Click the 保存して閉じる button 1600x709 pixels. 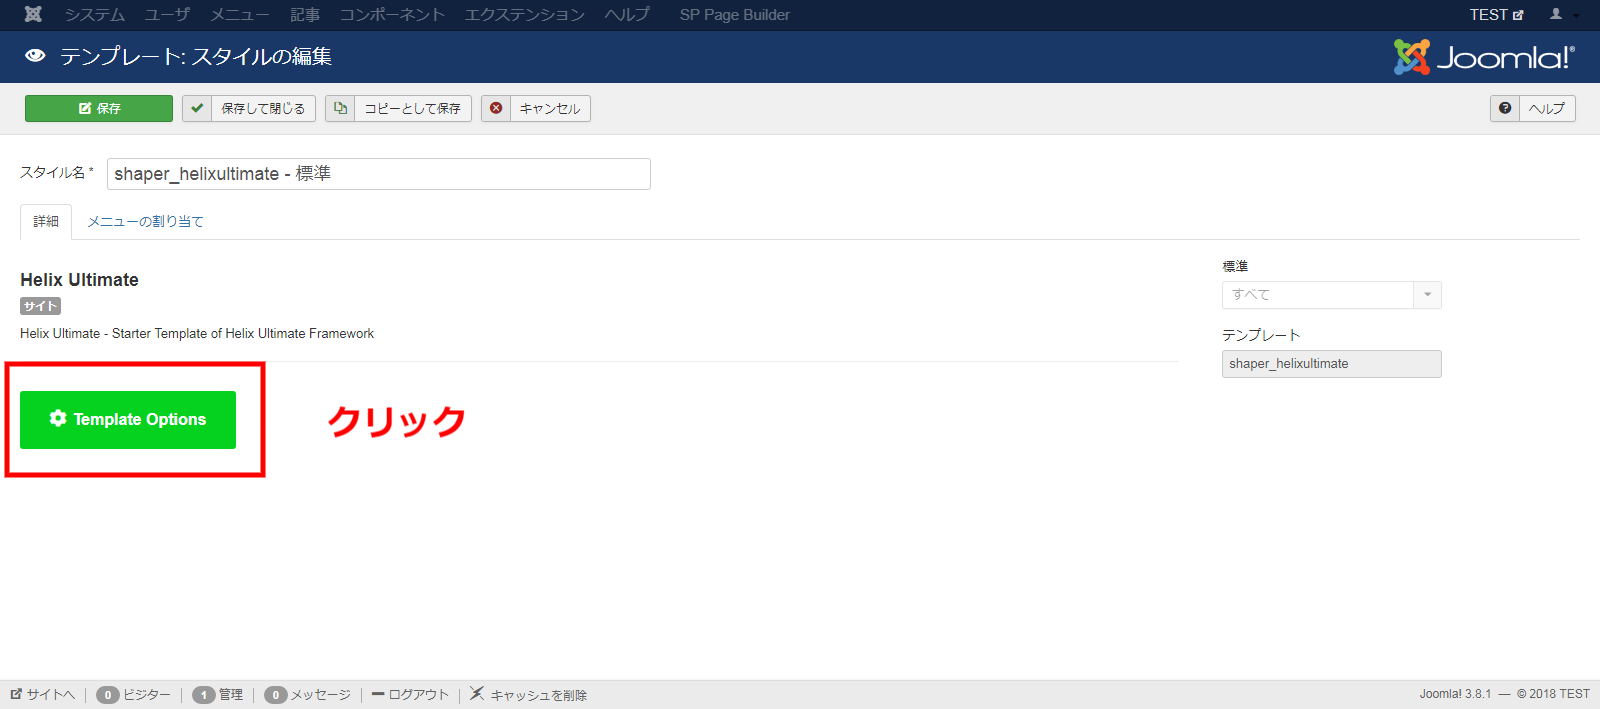(249, 108)
